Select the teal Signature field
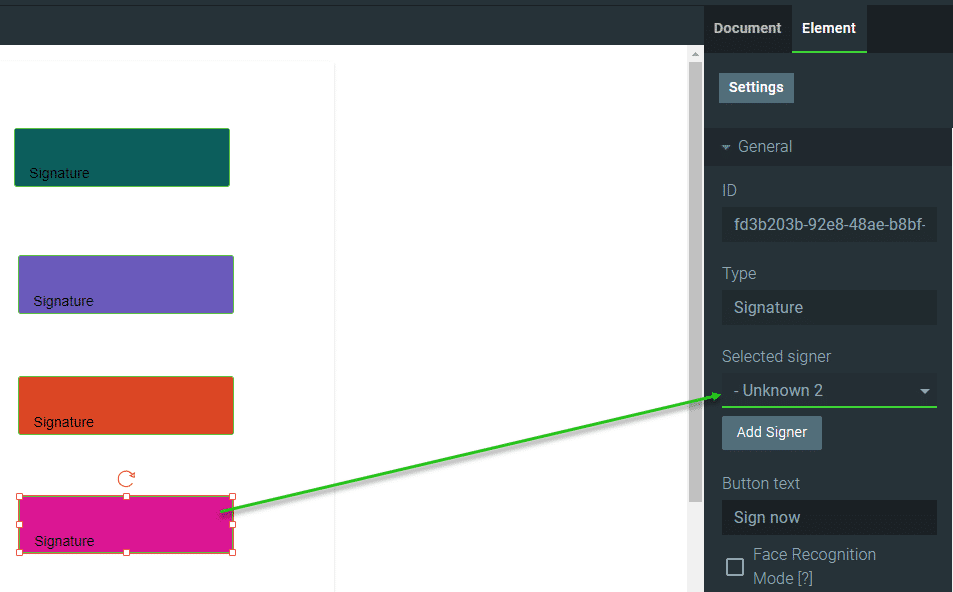This screenshot has width=953, height=592. pyautogui.click(x=122, y=157)
